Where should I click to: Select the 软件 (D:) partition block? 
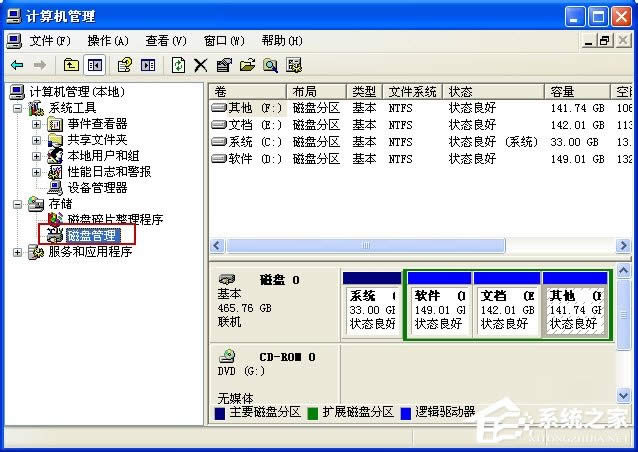click(x=438, y=310)
